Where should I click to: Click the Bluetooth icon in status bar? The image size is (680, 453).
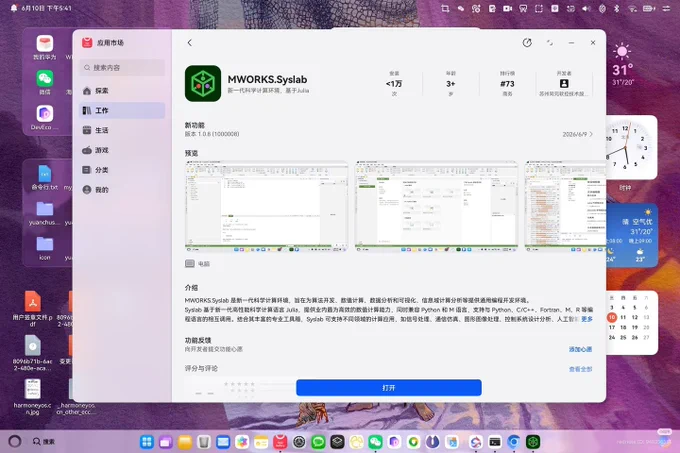[x=617, y=8]
